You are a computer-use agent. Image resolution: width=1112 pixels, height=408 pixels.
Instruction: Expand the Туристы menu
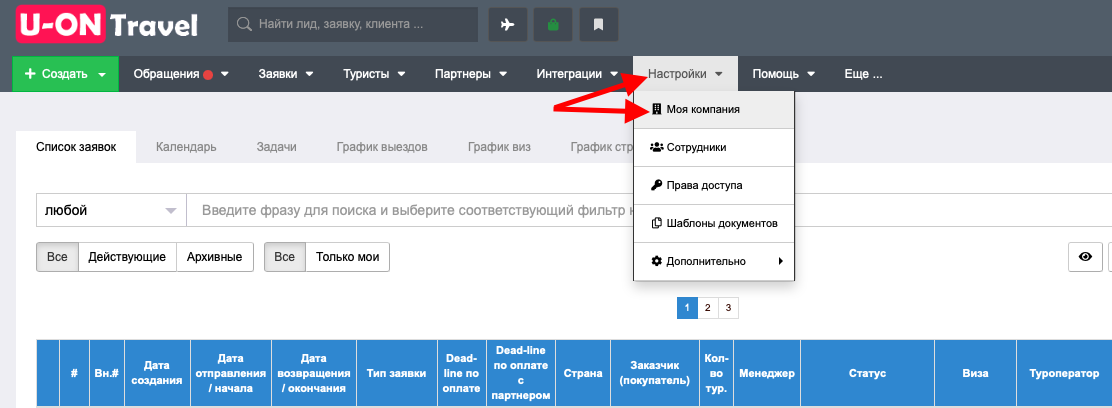(374, 74)
